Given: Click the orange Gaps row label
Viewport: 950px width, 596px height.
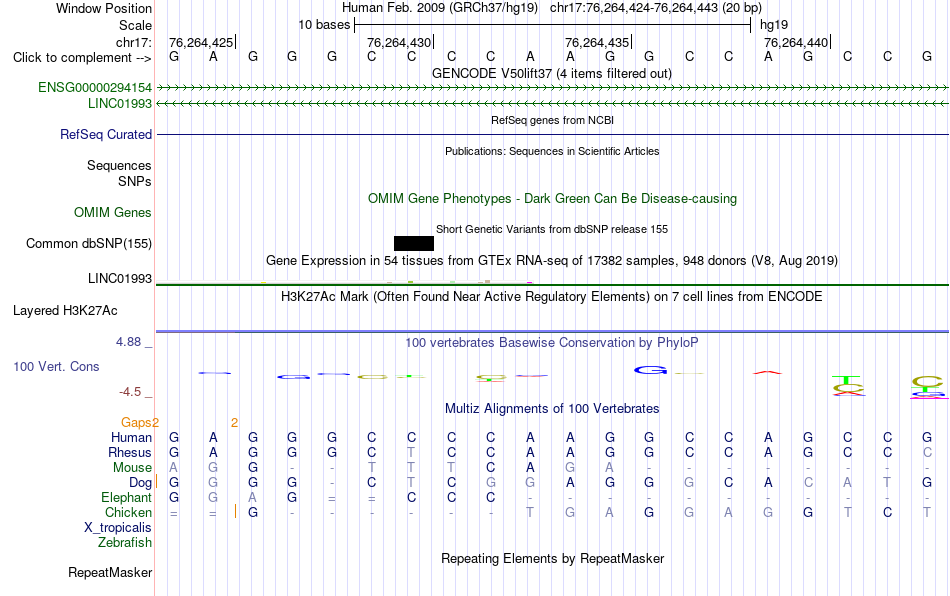Looking at the screenshot, I should coord(136,422).
